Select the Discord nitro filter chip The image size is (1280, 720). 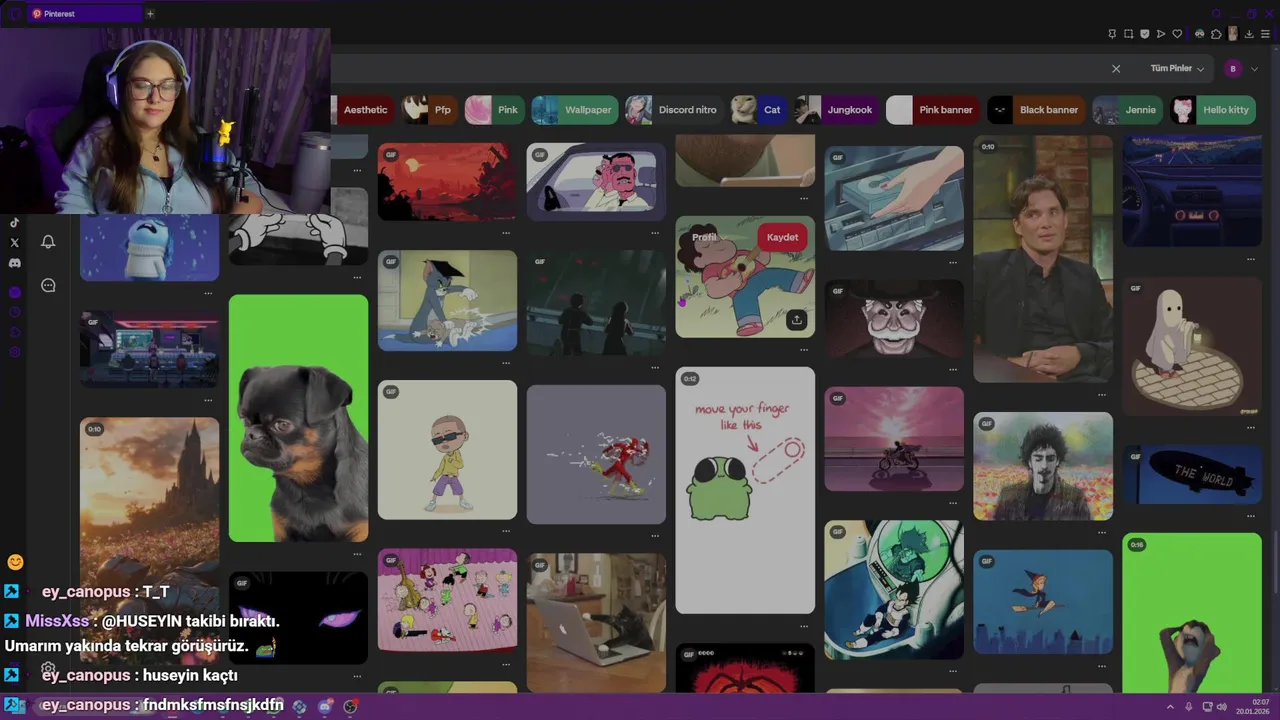675,110
